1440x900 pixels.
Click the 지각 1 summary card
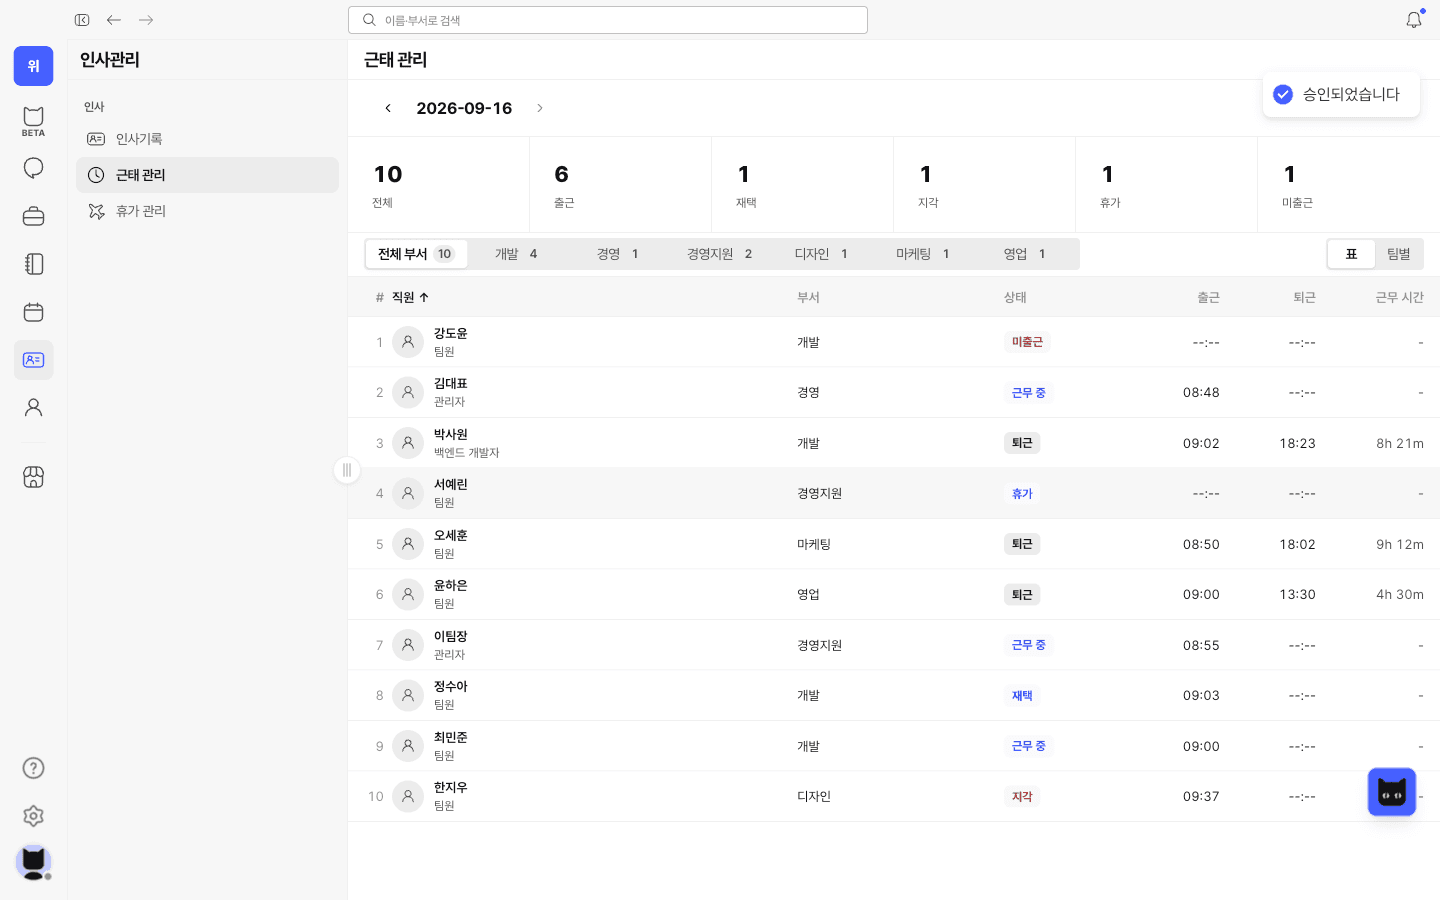coord(985,185)
